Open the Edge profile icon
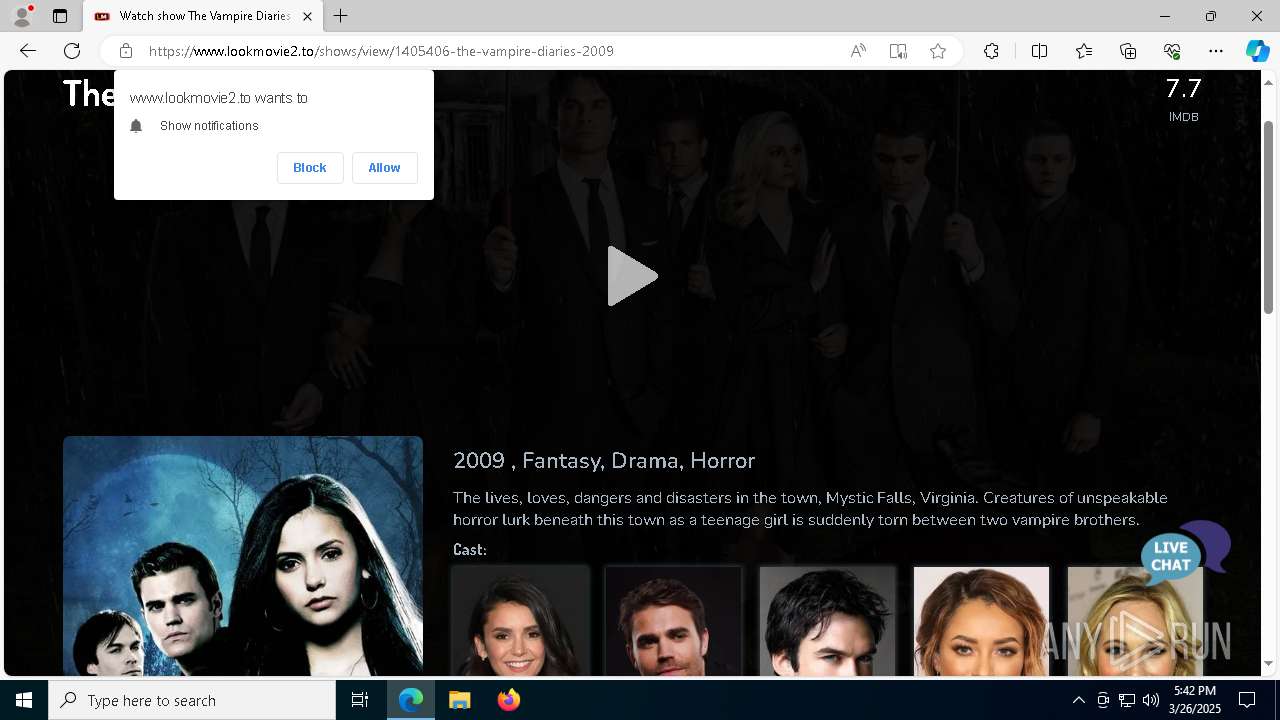 pos(22,16)
